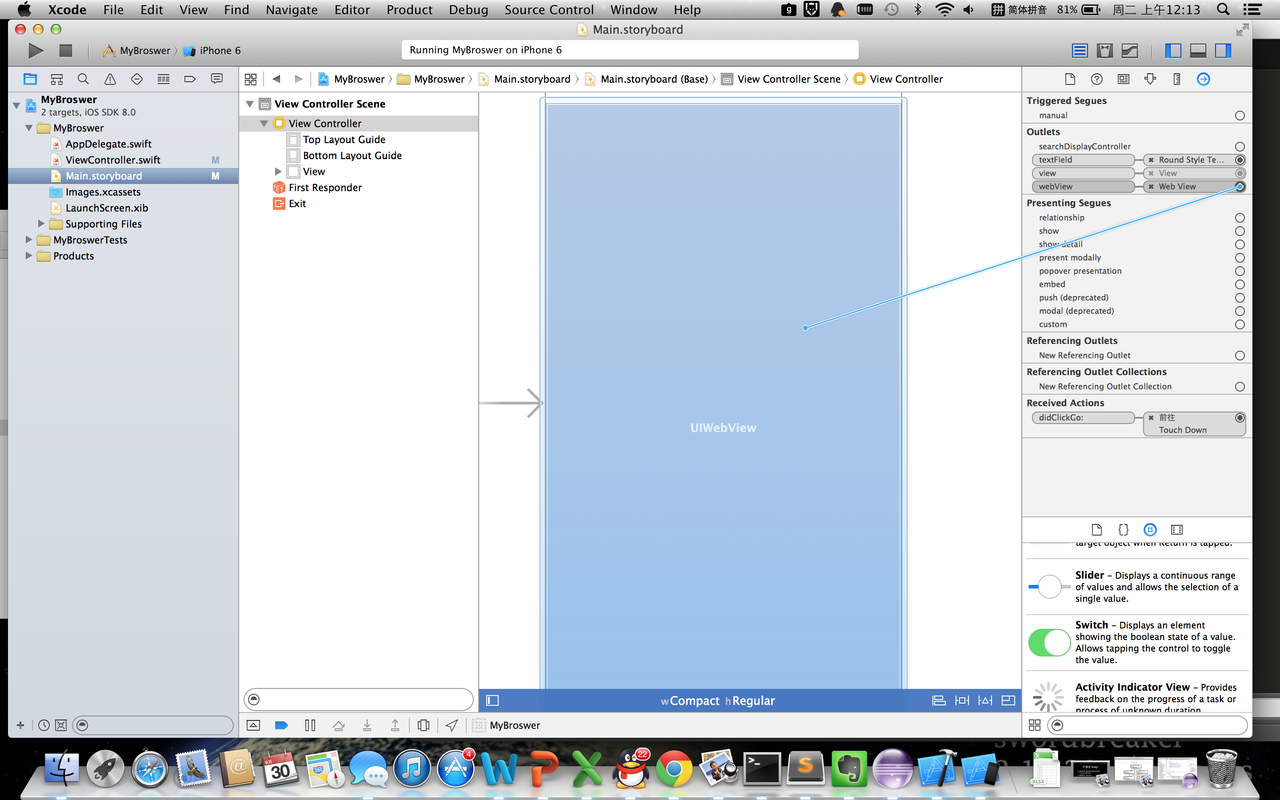Go back in editor history
The image size is (1280, 800).
(276, 79)
